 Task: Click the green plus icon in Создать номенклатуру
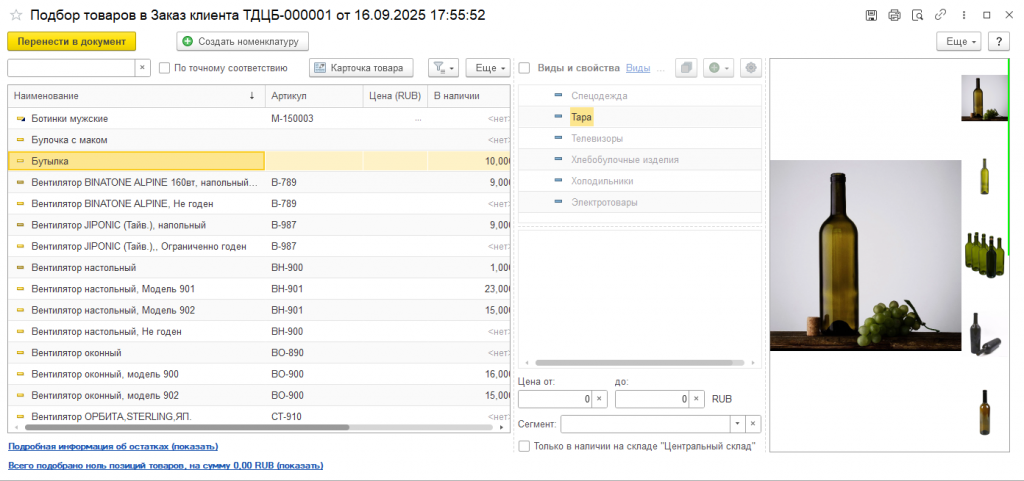click(188, 41)
